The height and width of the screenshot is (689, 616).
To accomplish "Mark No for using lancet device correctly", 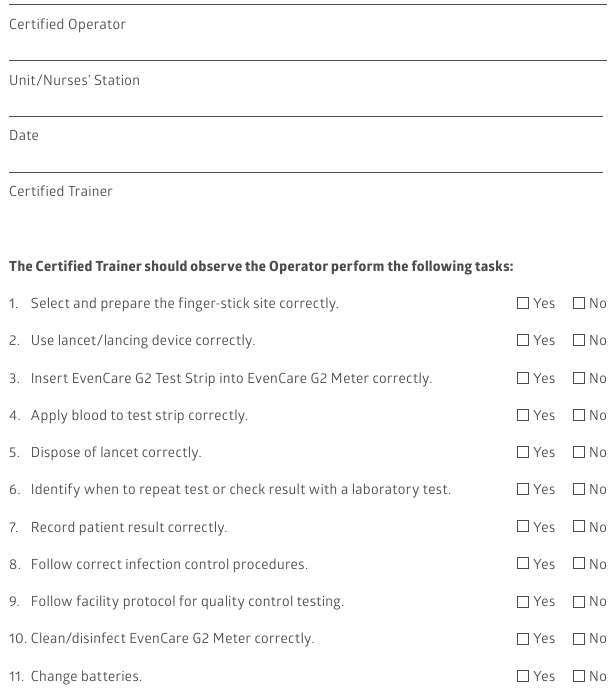I will 579,340.
